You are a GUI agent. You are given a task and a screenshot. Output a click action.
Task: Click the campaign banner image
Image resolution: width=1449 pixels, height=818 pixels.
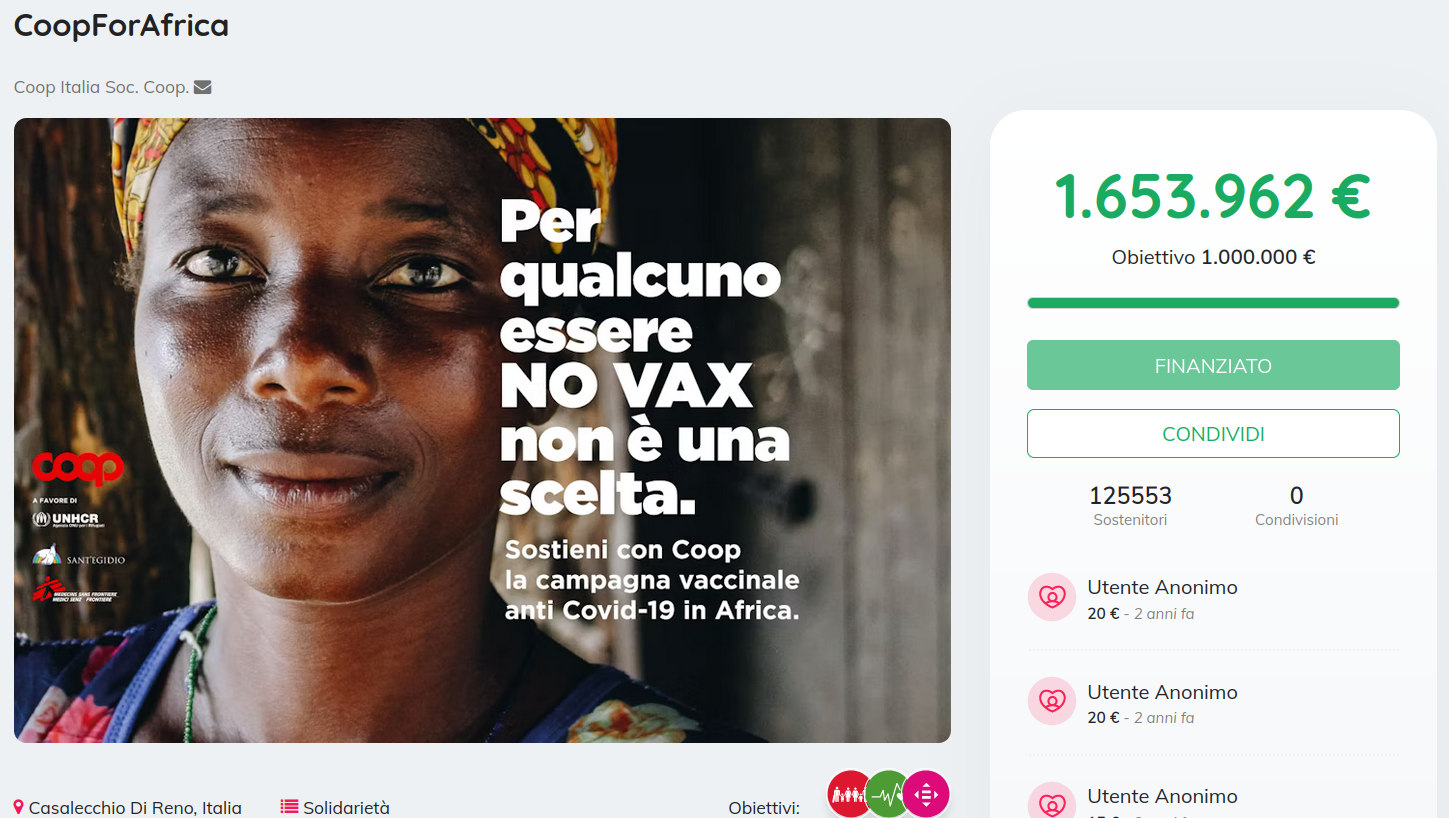pyautogui.click(x=482, y=430)
